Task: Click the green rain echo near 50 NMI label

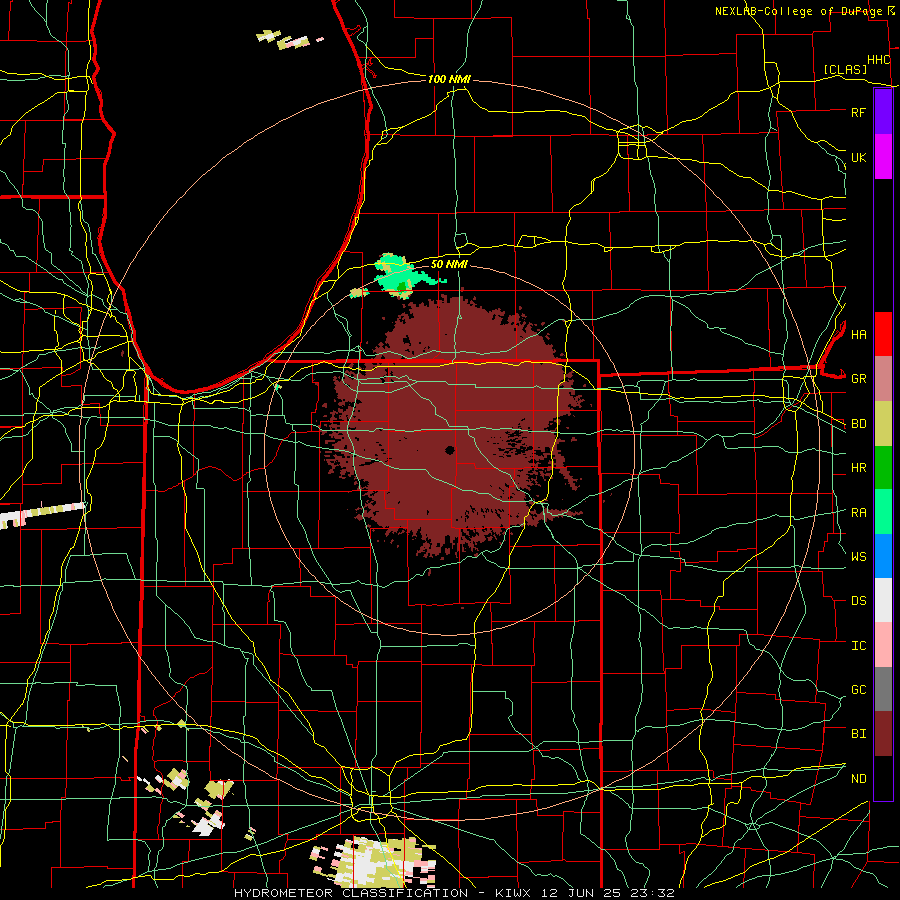Action: tap(398, 277)
